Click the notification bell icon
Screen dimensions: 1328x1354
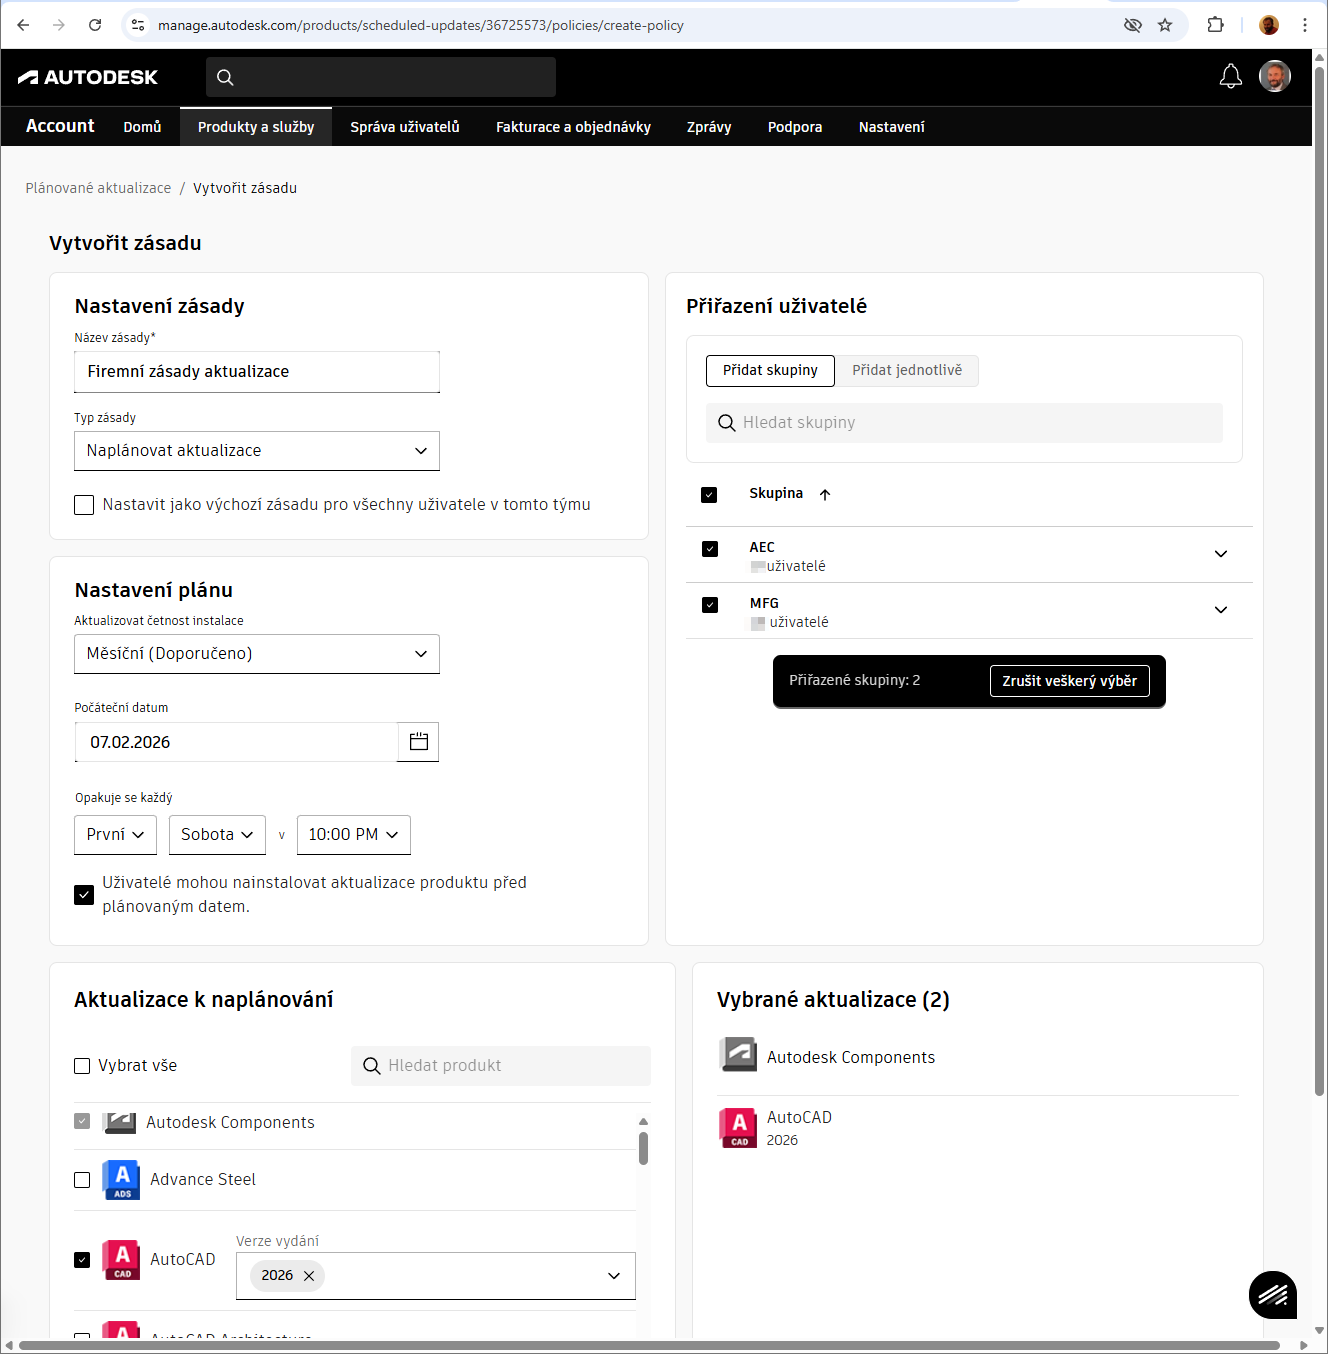1230,77
